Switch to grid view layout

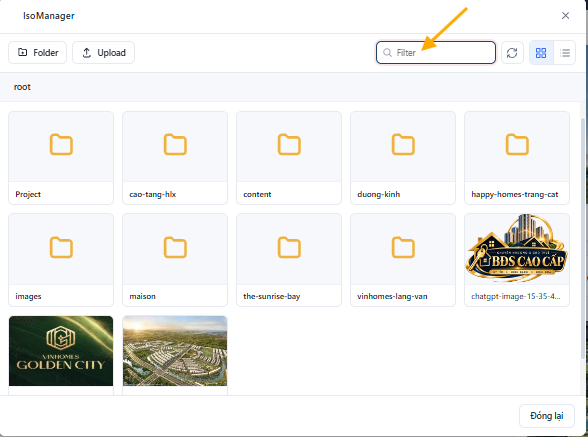pos(541,53)
